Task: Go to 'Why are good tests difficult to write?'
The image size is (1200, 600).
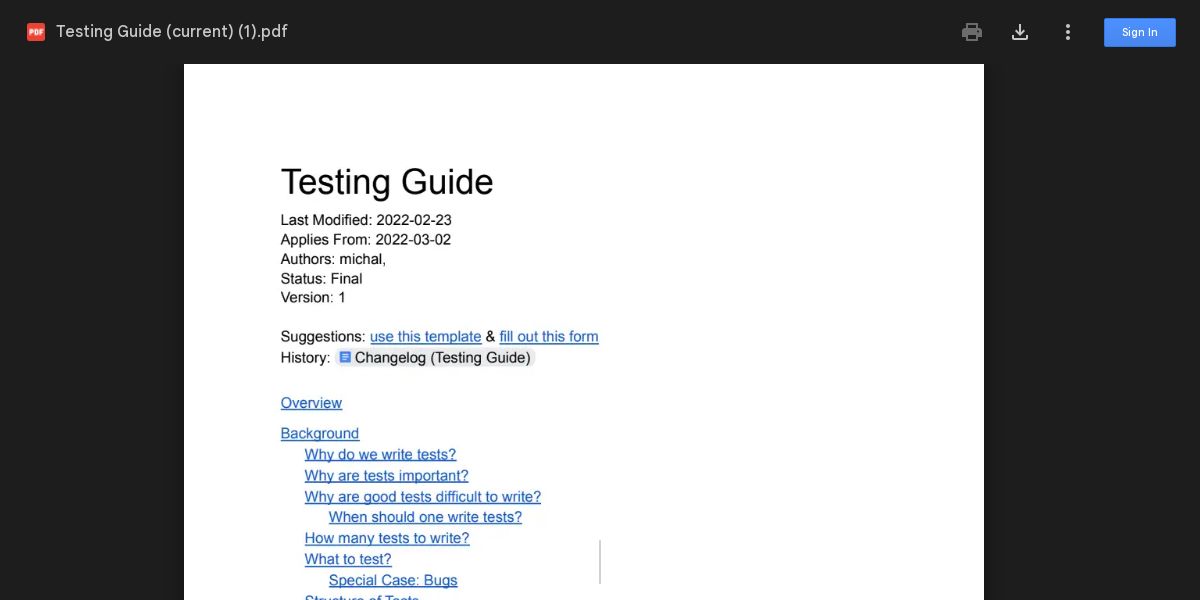Action: click(x=422, y=497)
